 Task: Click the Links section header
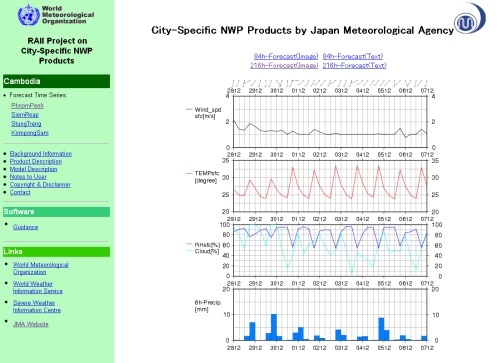coord(56,252)
